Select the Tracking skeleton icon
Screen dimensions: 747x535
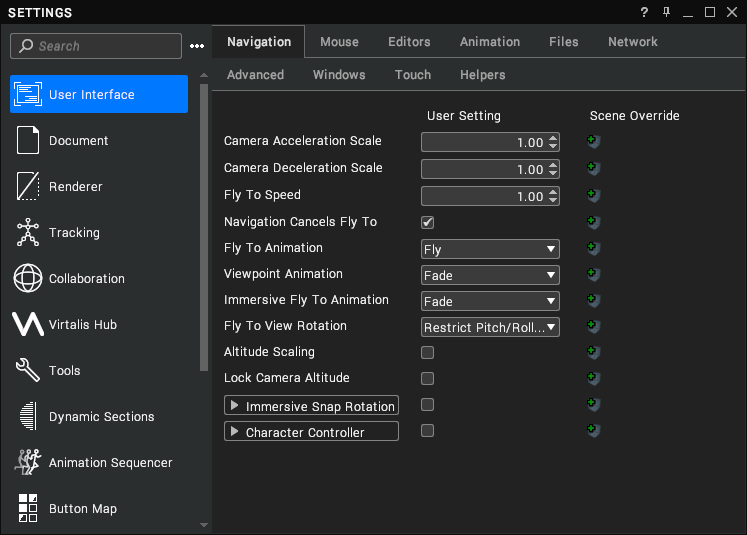tap(28, 232)
